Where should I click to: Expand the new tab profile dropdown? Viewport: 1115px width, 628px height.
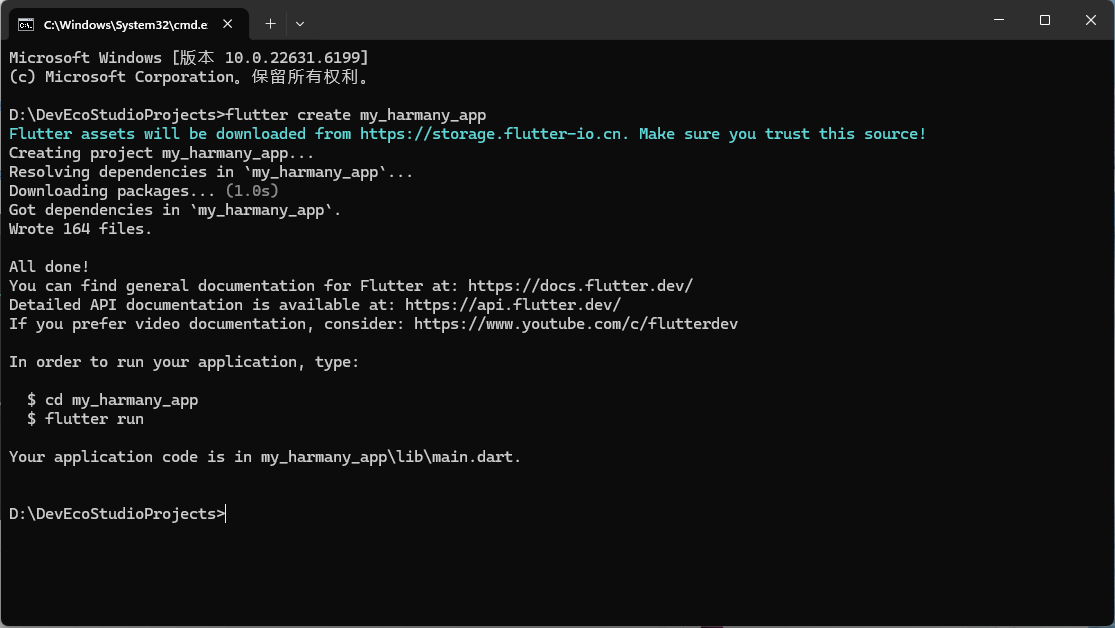[300, 24]
